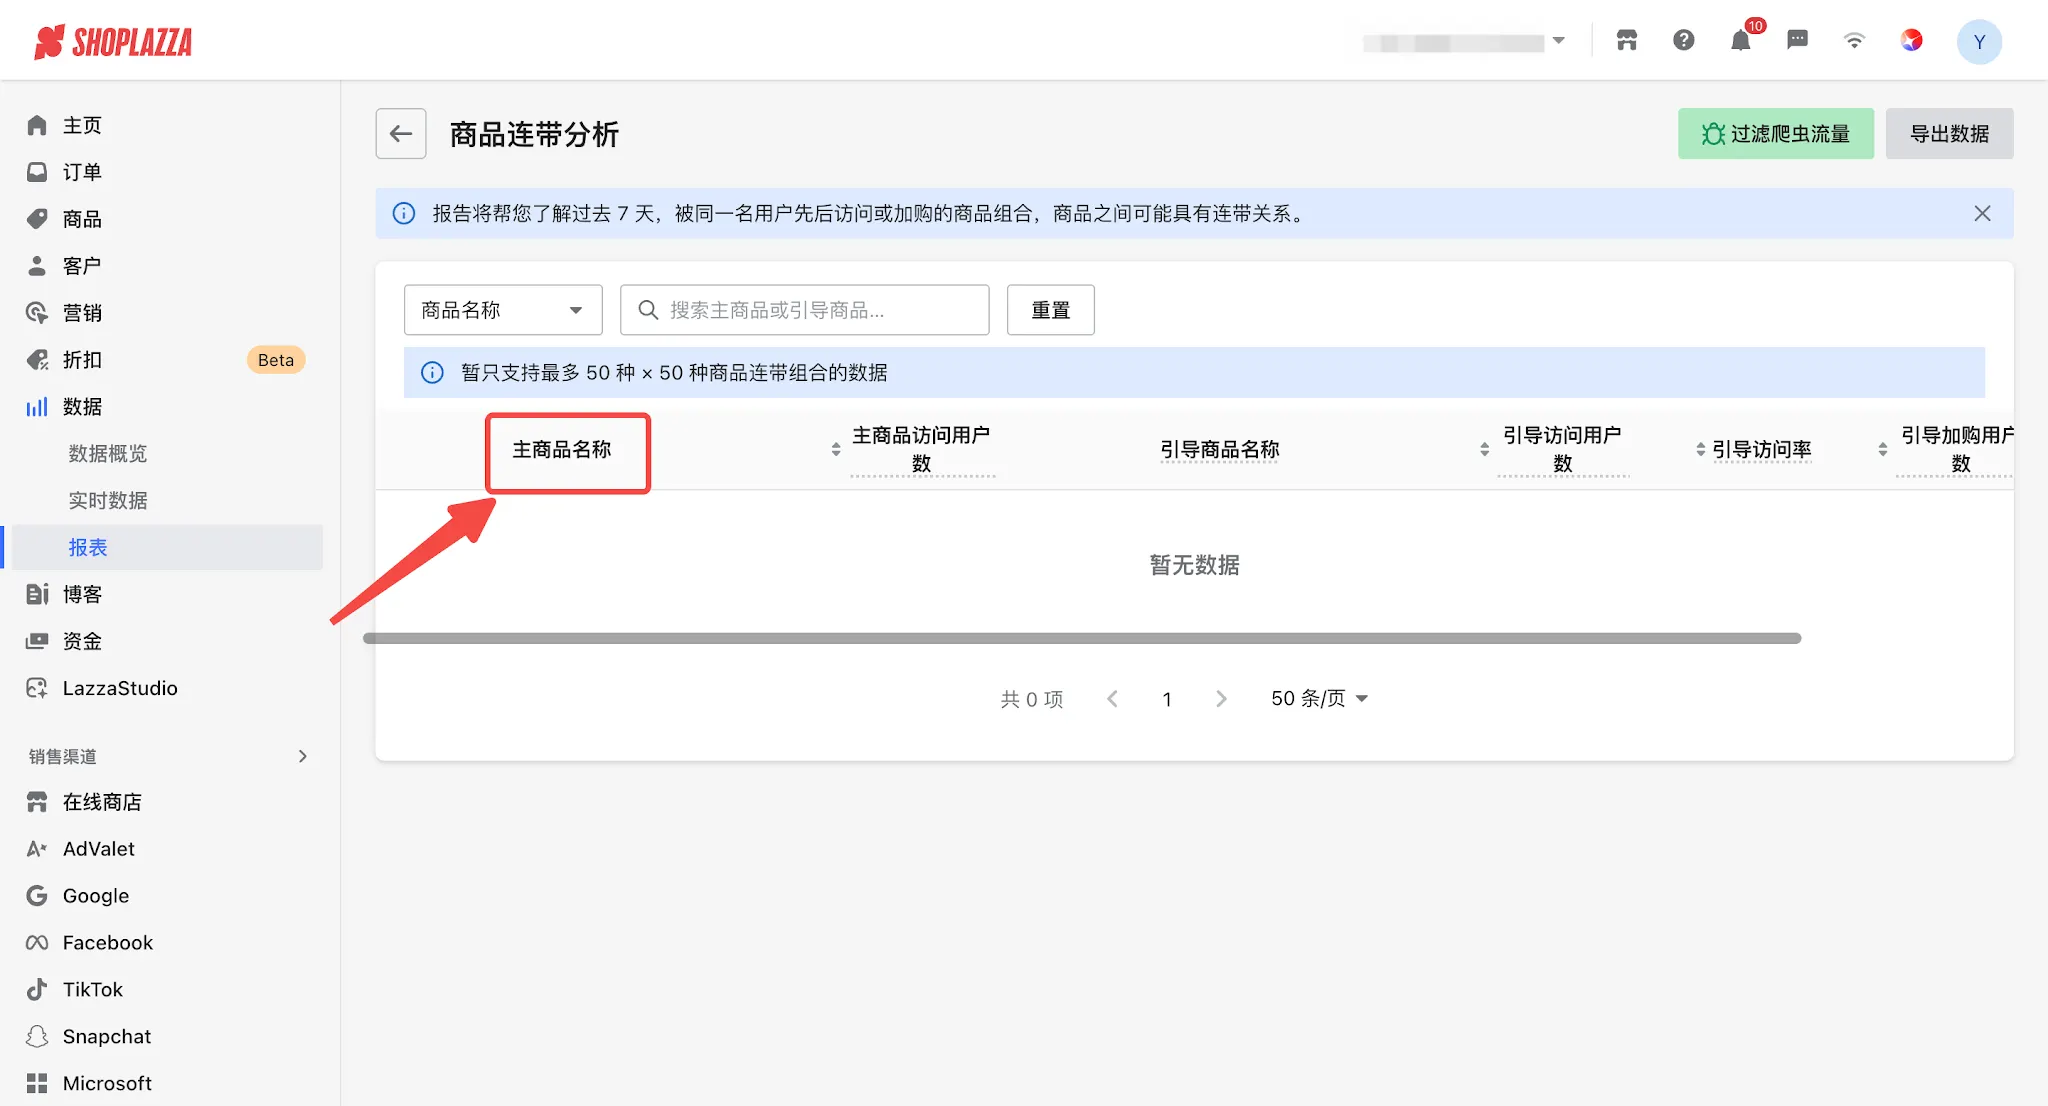Go back with the arrow button

click(x=401, y=134)
